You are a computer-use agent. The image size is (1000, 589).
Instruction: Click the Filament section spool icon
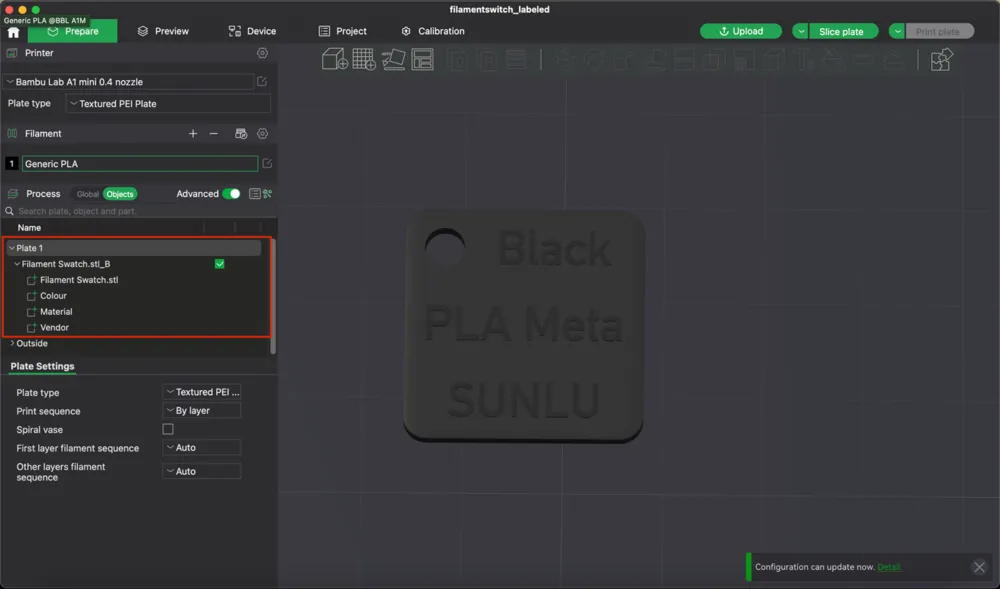12,133
